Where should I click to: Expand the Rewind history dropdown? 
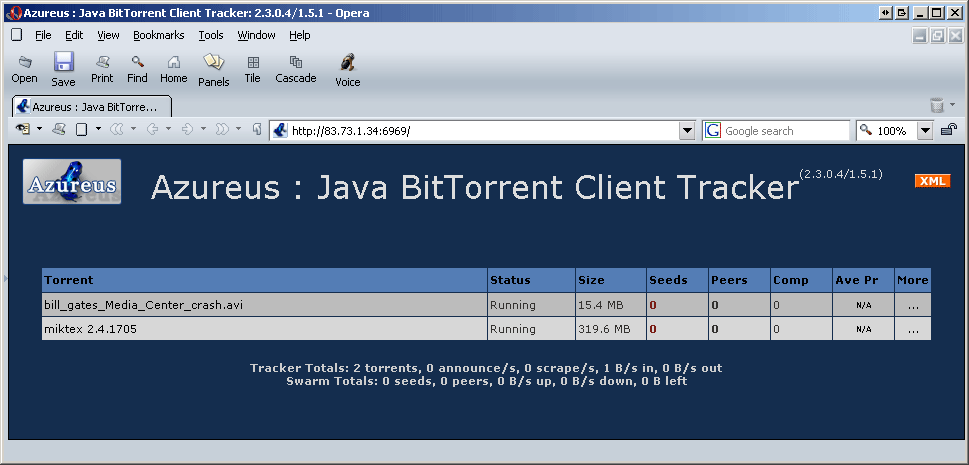133,129
